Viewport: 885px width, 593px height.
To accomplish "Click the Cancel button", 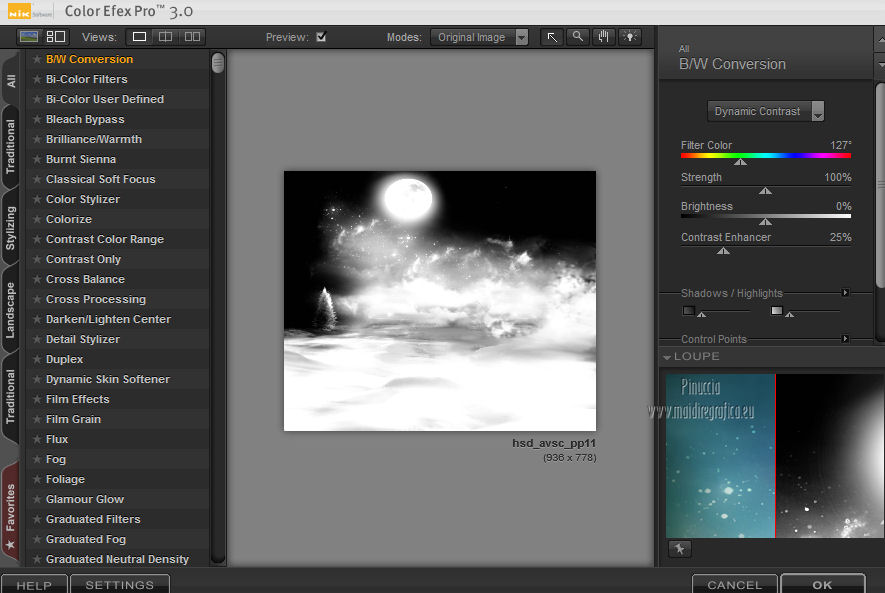I will (734, 584).
